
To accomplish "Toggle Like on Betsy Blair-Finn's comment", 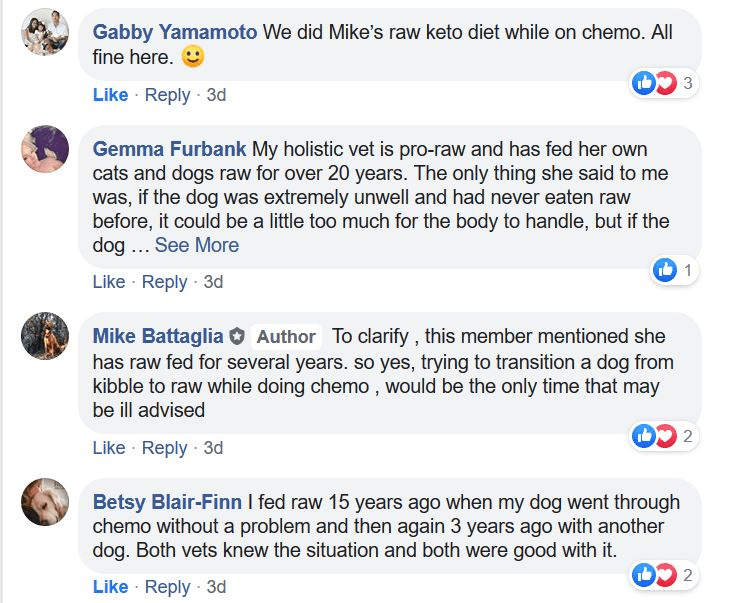I will coord(110,587).
